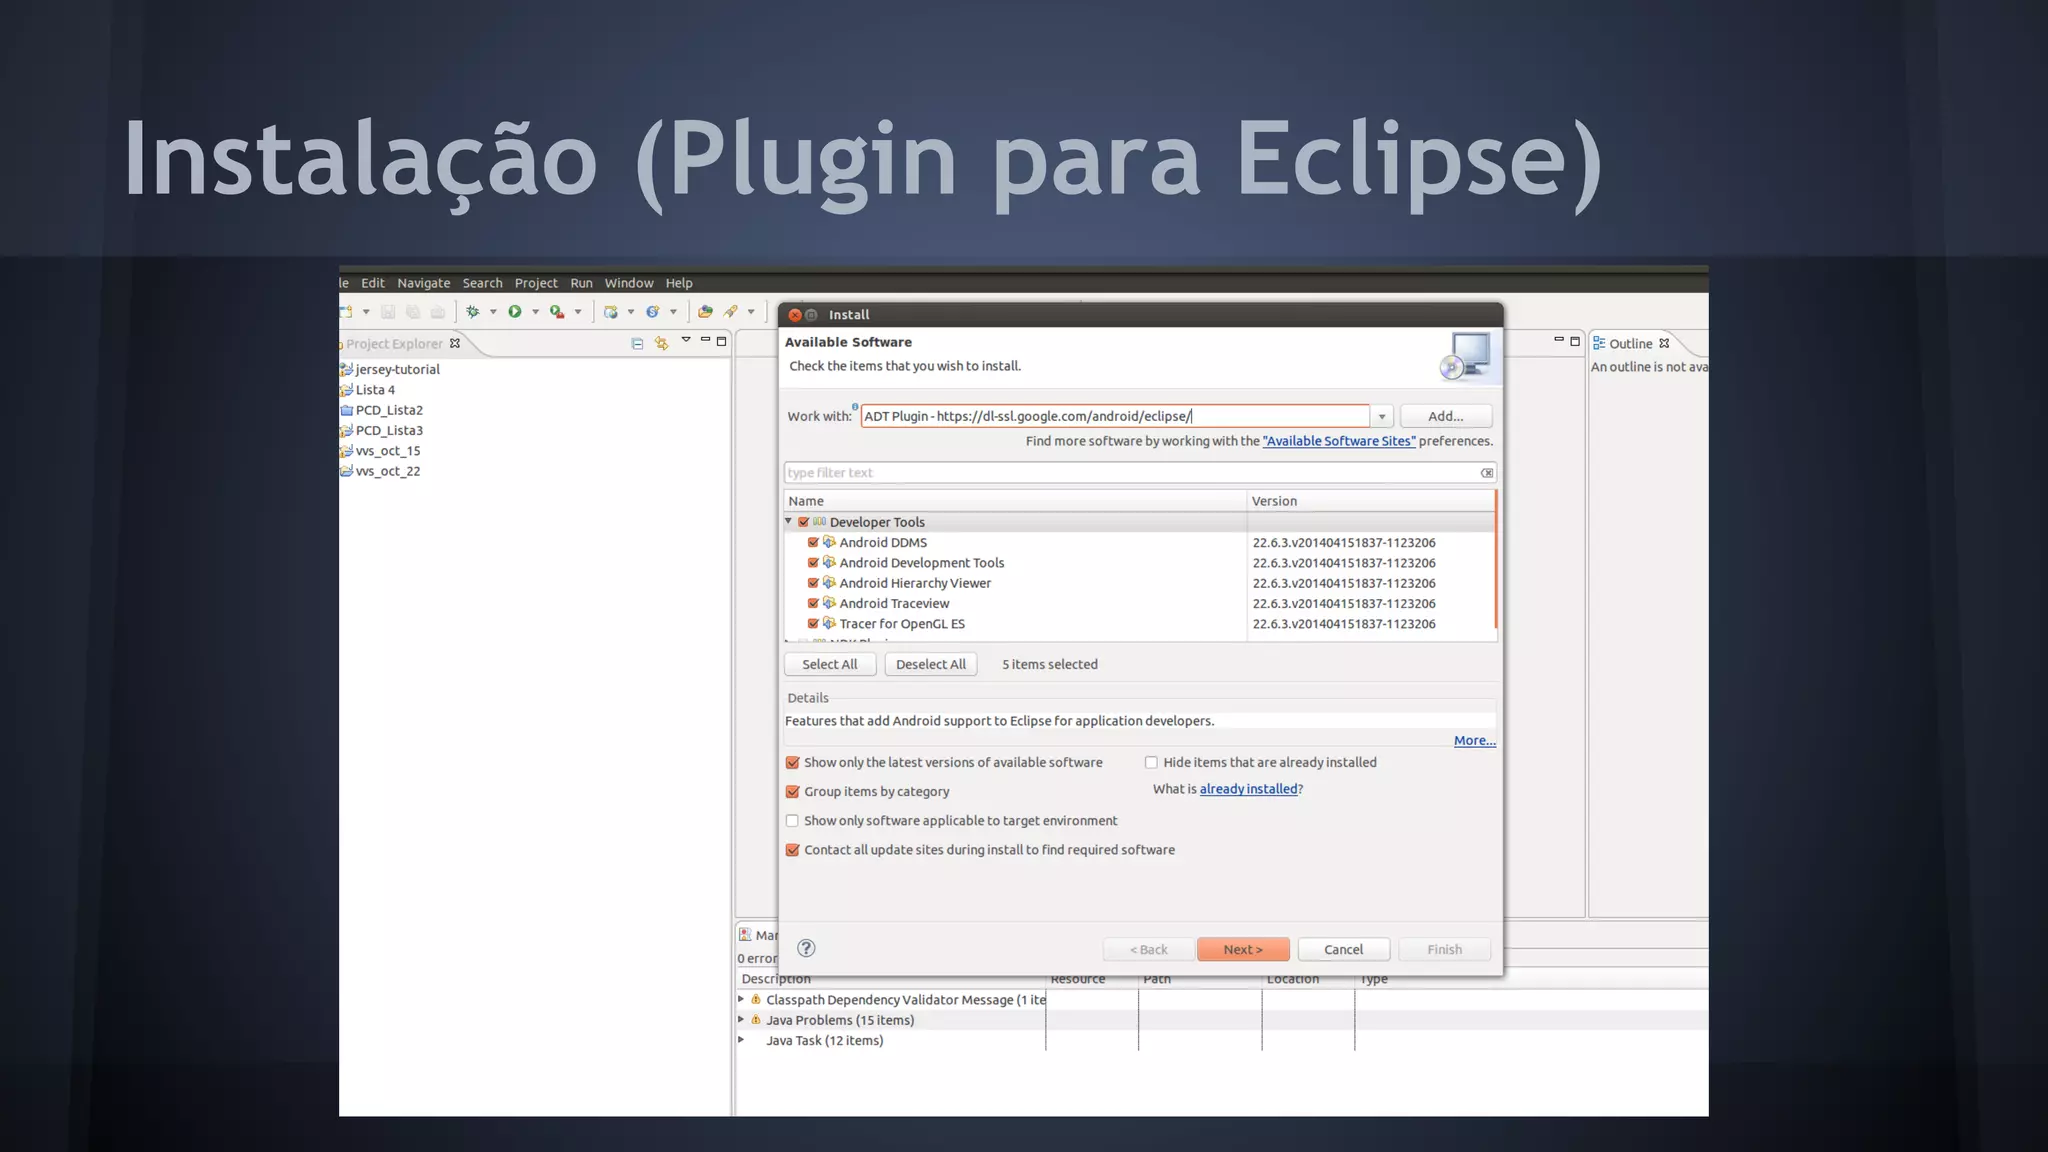
Task: Click the New file wizard toolbar icon
Action: coord(347,312)
